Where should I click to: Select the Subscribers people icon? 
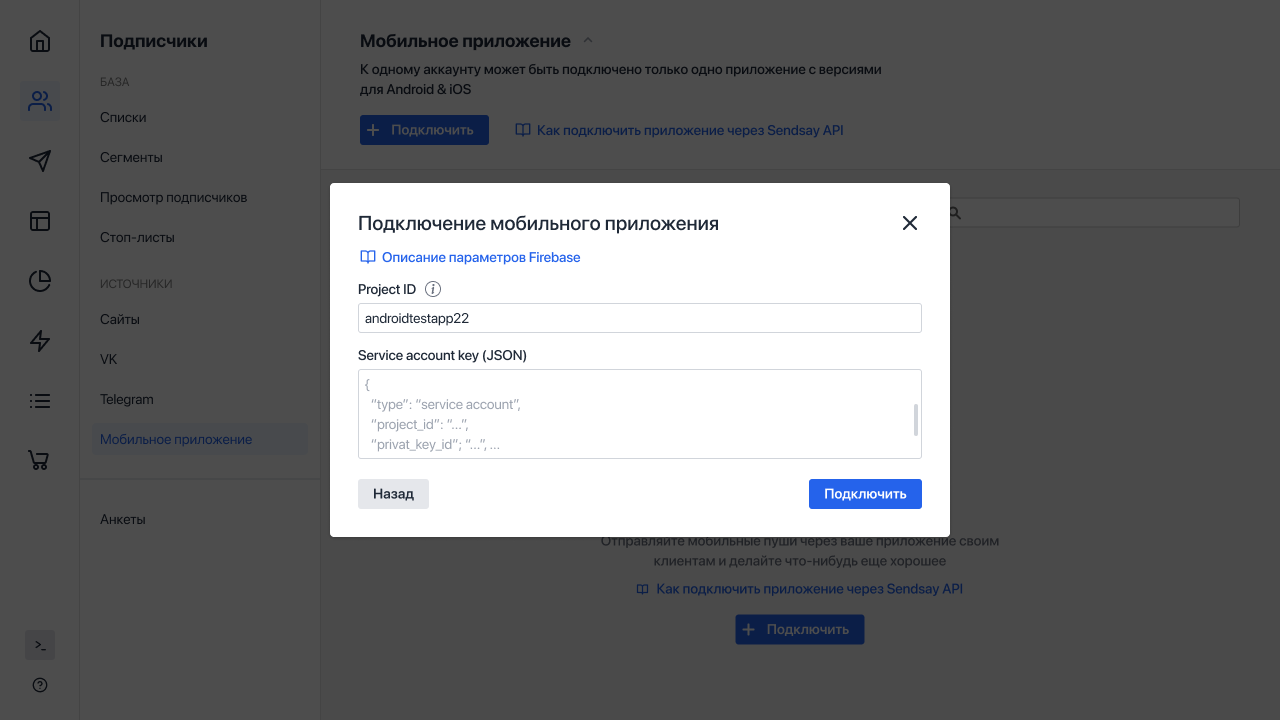(x=39, y=100)
